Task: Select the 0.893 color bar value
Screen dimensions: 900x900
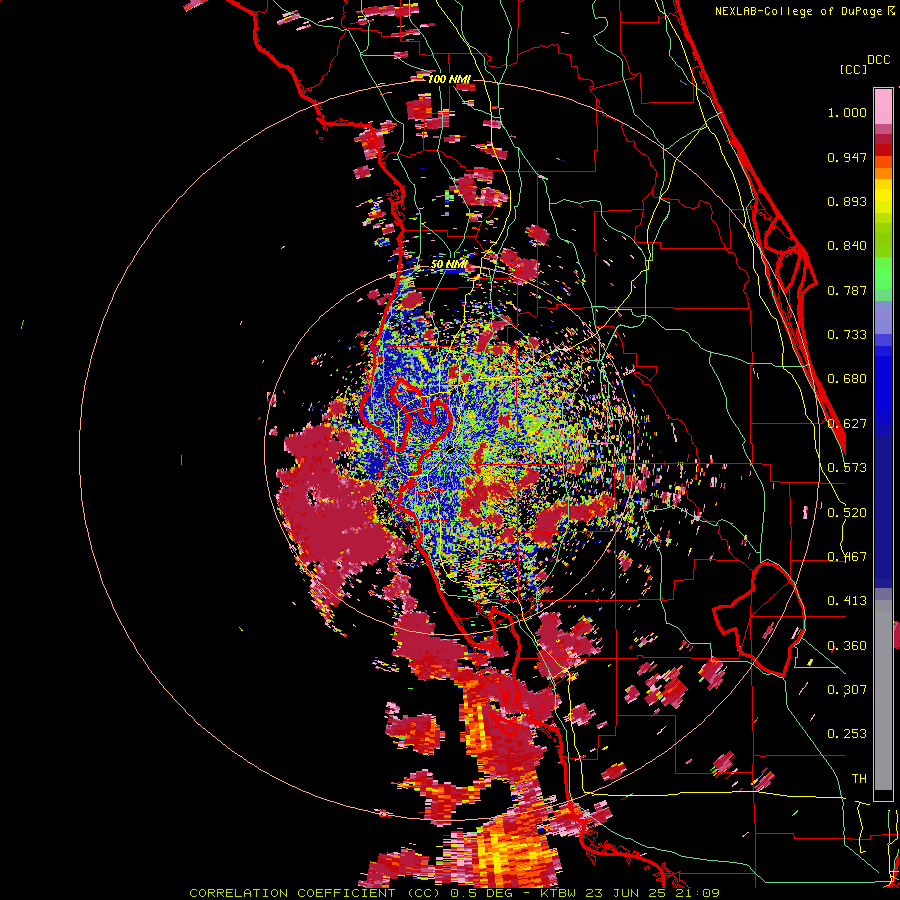Action: click(x=847, y=201)
